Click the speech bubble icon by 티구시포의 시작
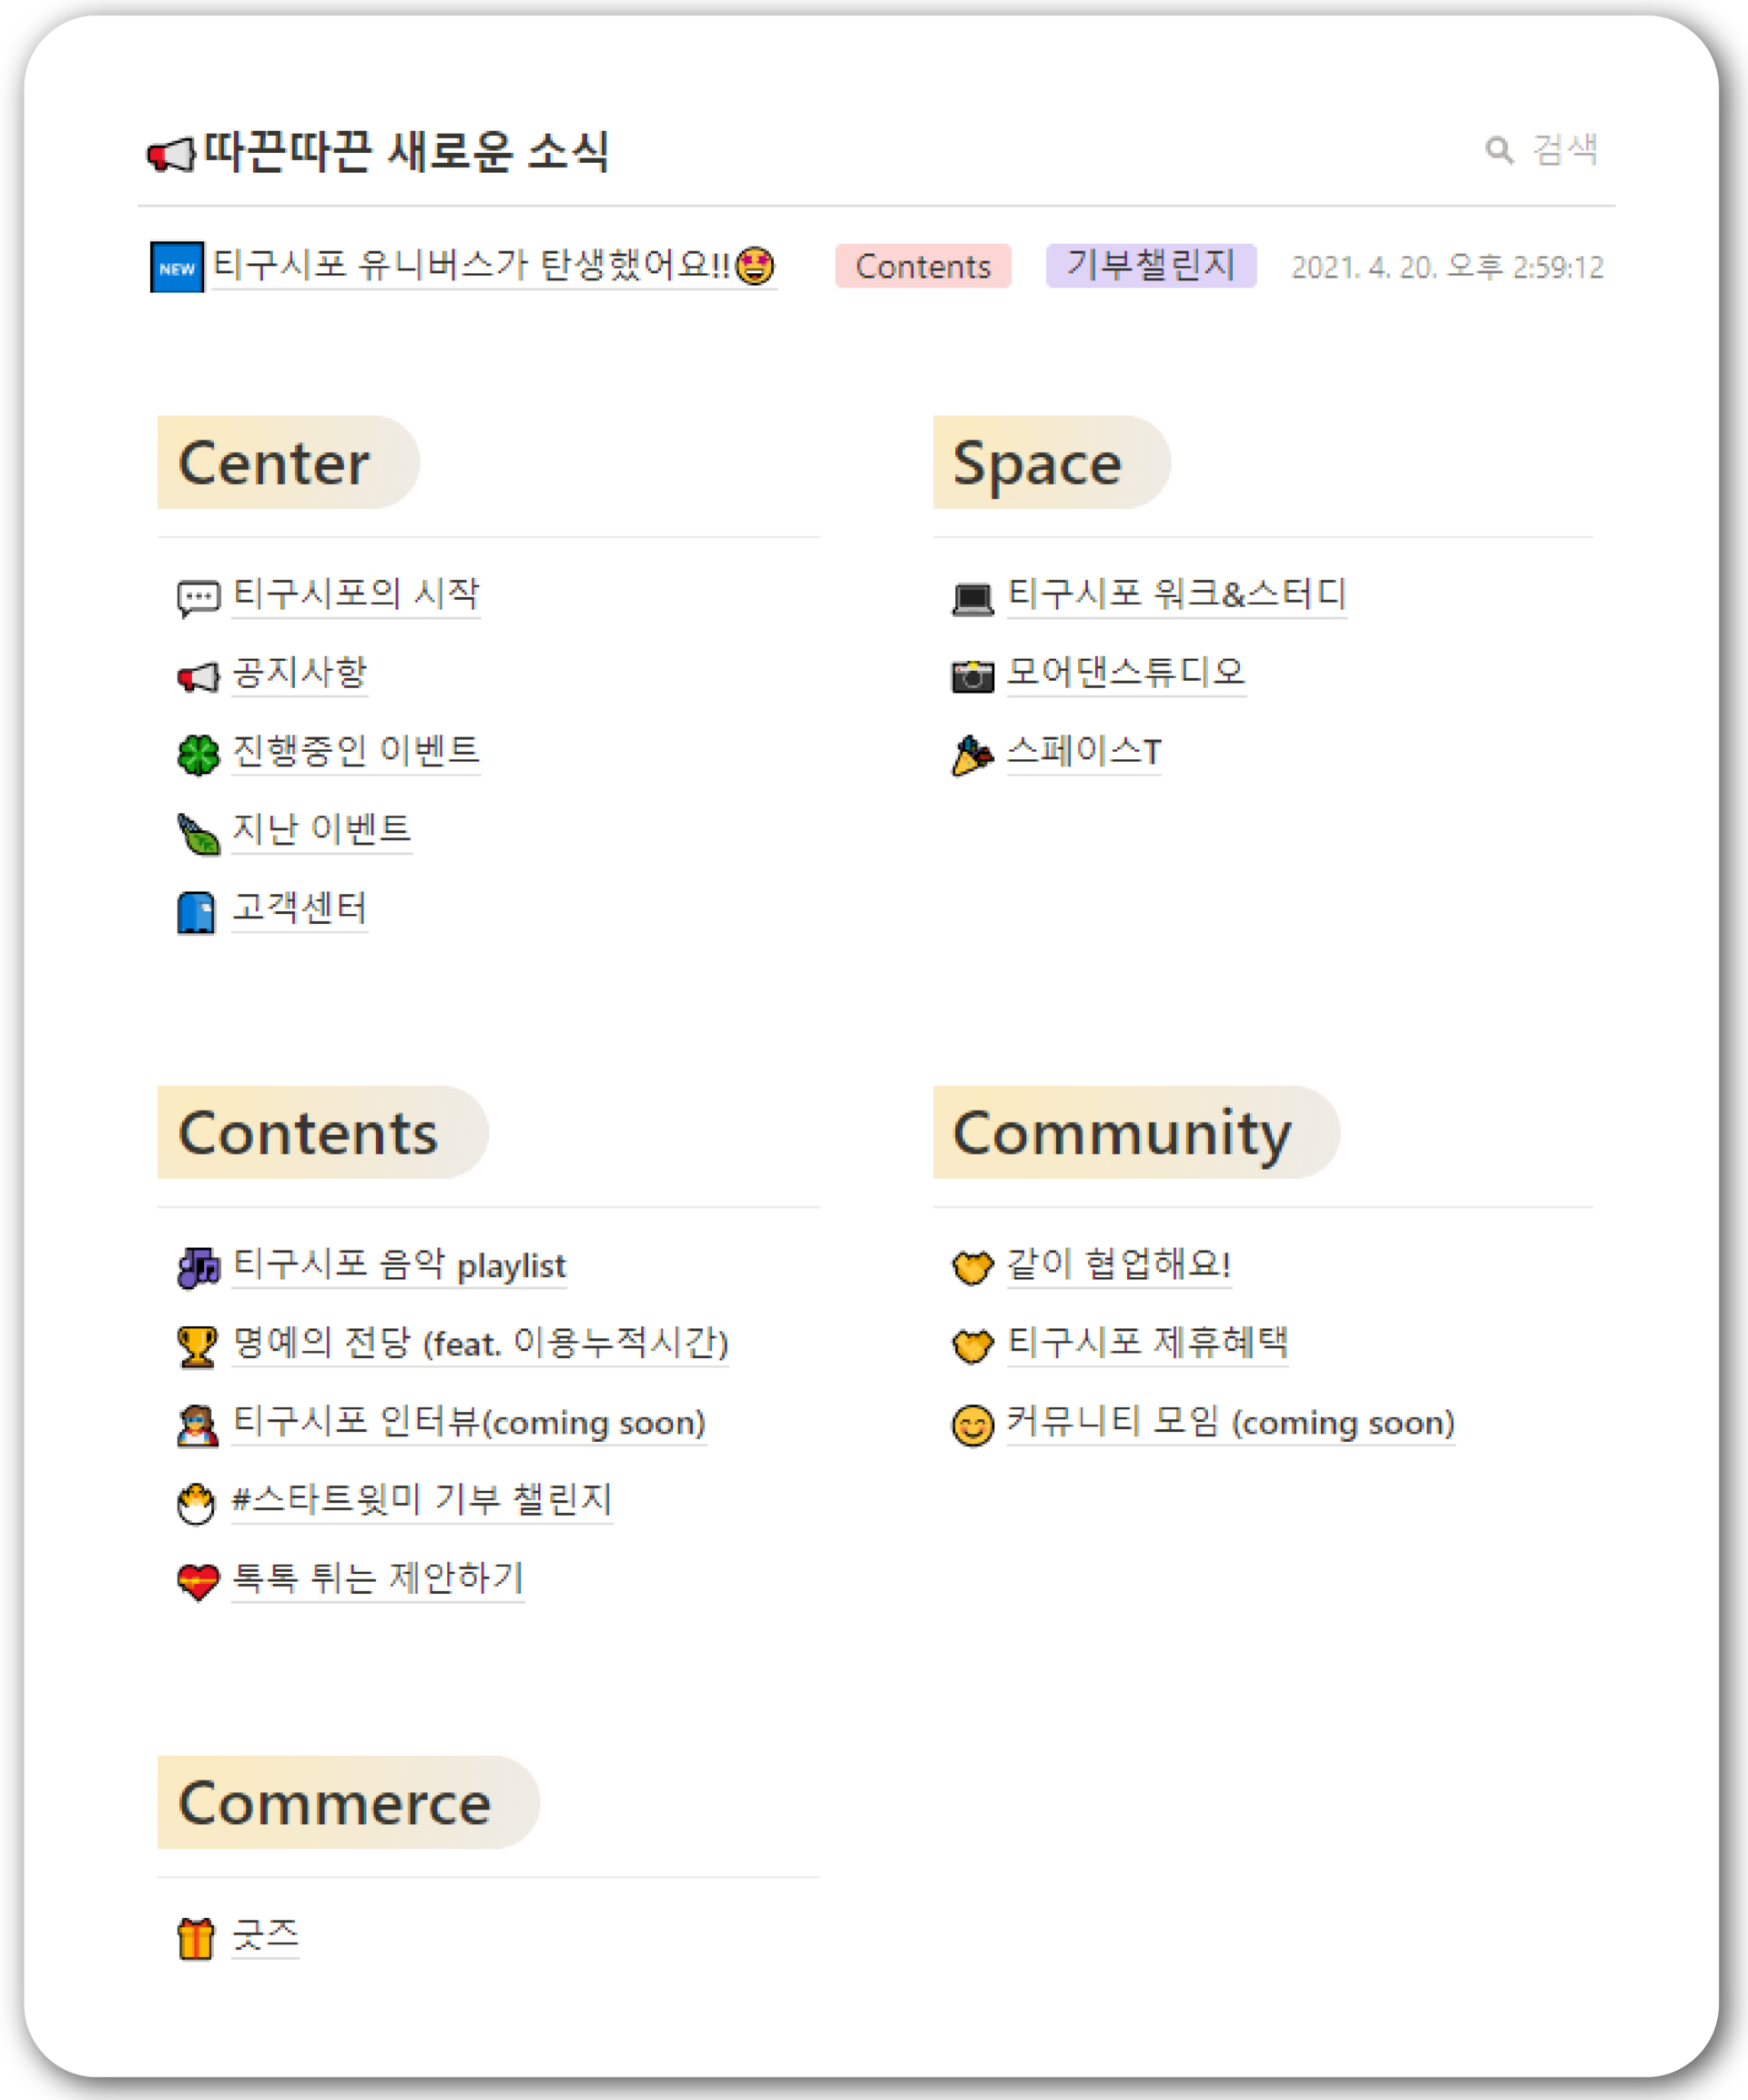The image size is (1748, 2100). pos(198,598)
